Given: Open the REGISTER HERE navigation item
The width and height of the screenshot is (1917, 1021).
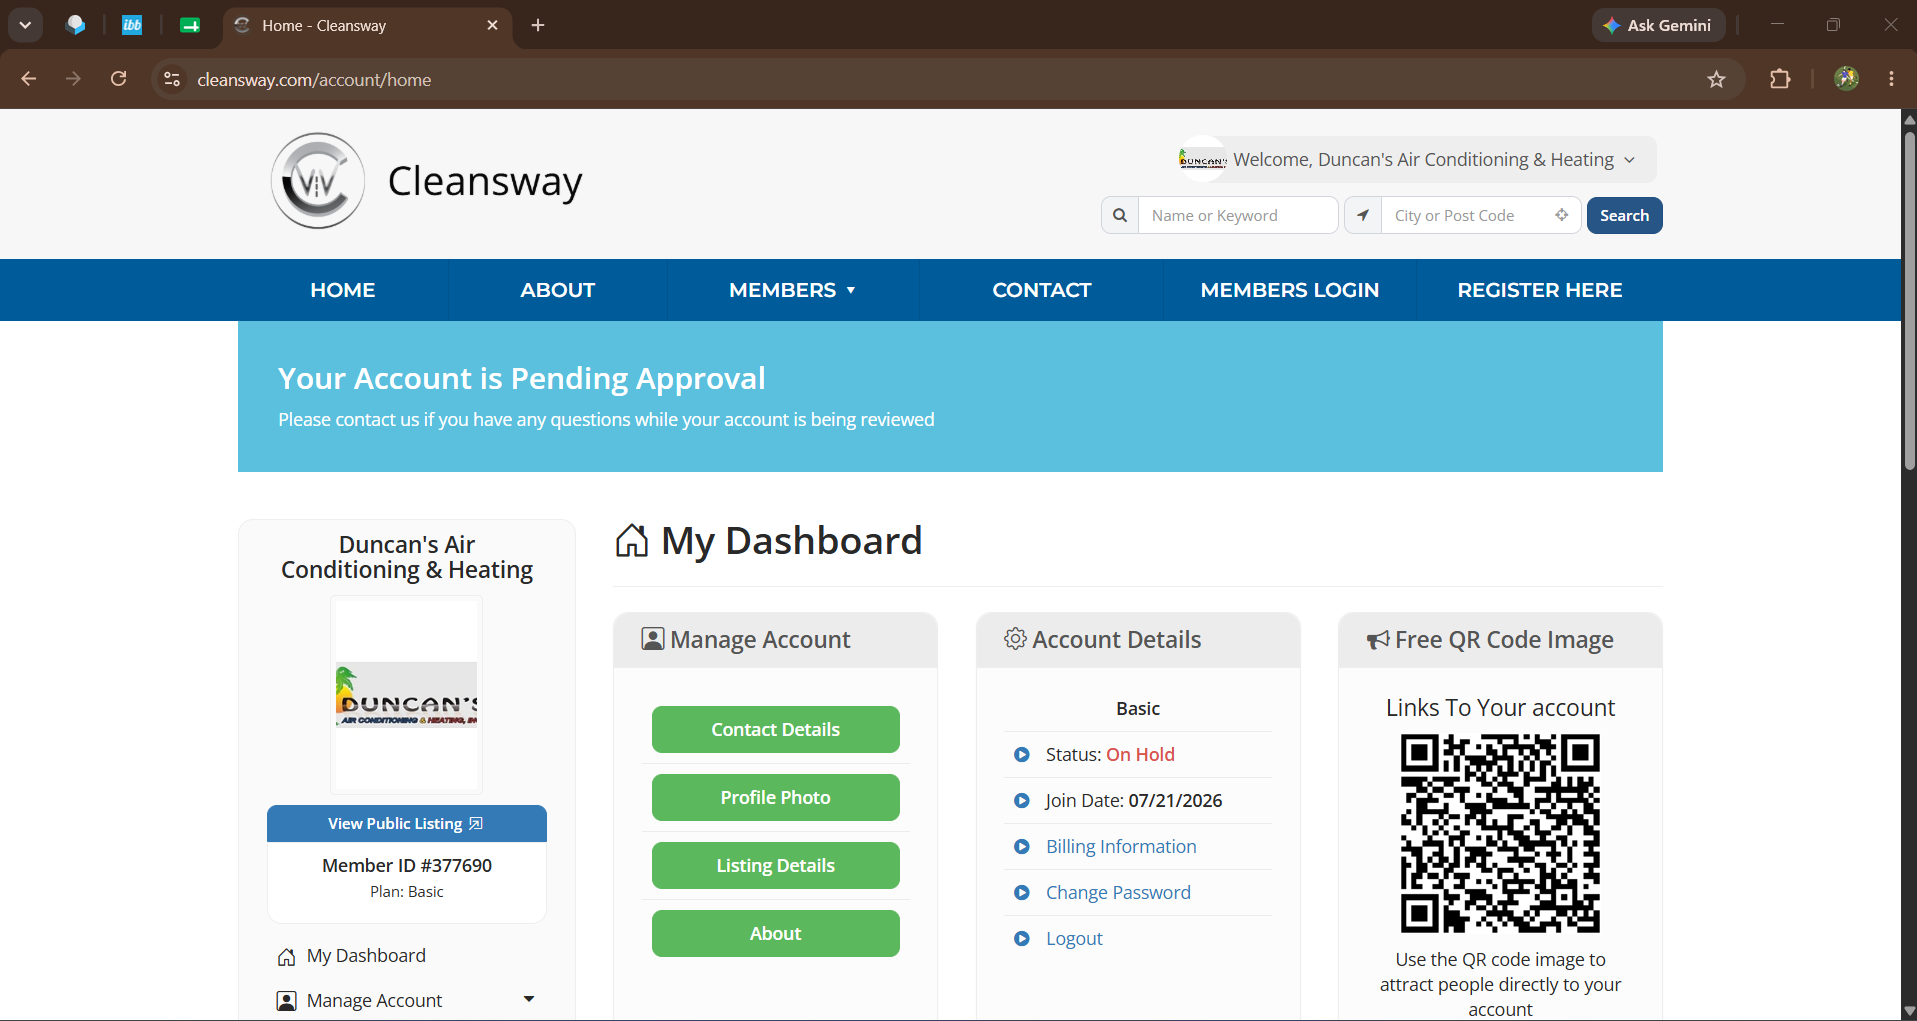Looking at the screenshot, I should coord(1540,290).
